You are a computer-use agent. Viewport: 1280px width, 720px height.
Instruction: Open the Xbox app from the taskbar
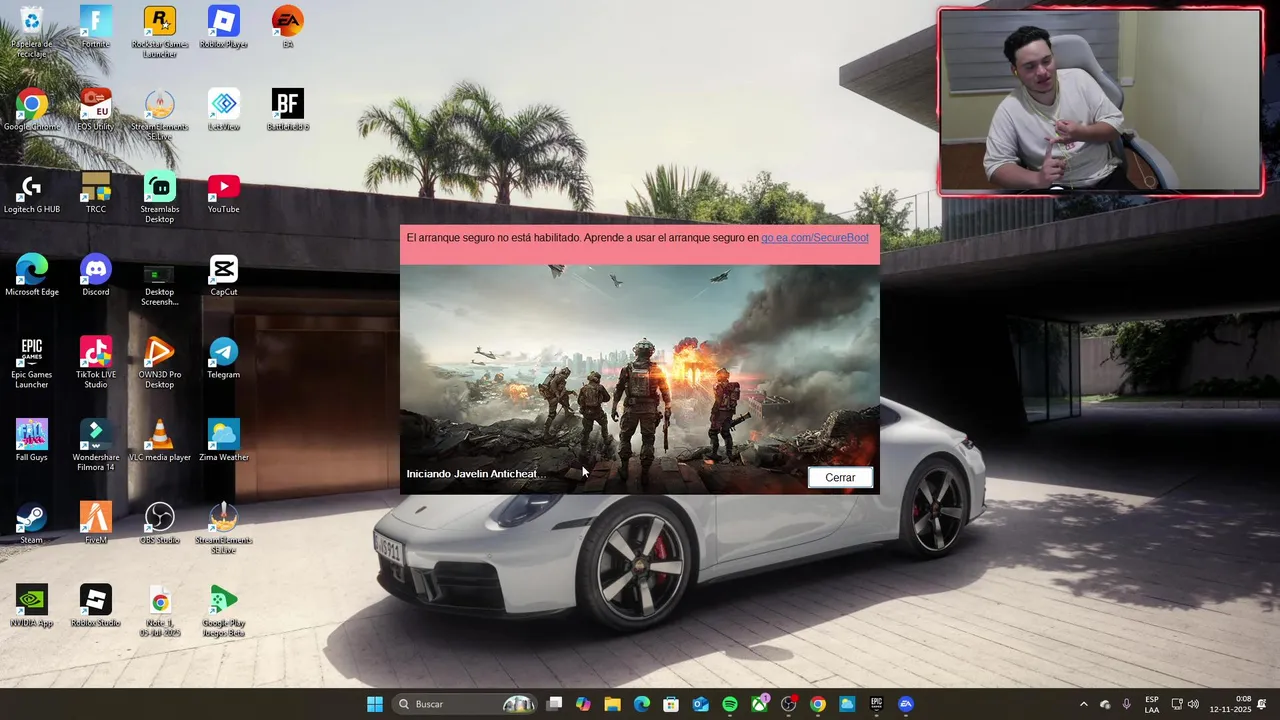(x=759, y=704)
